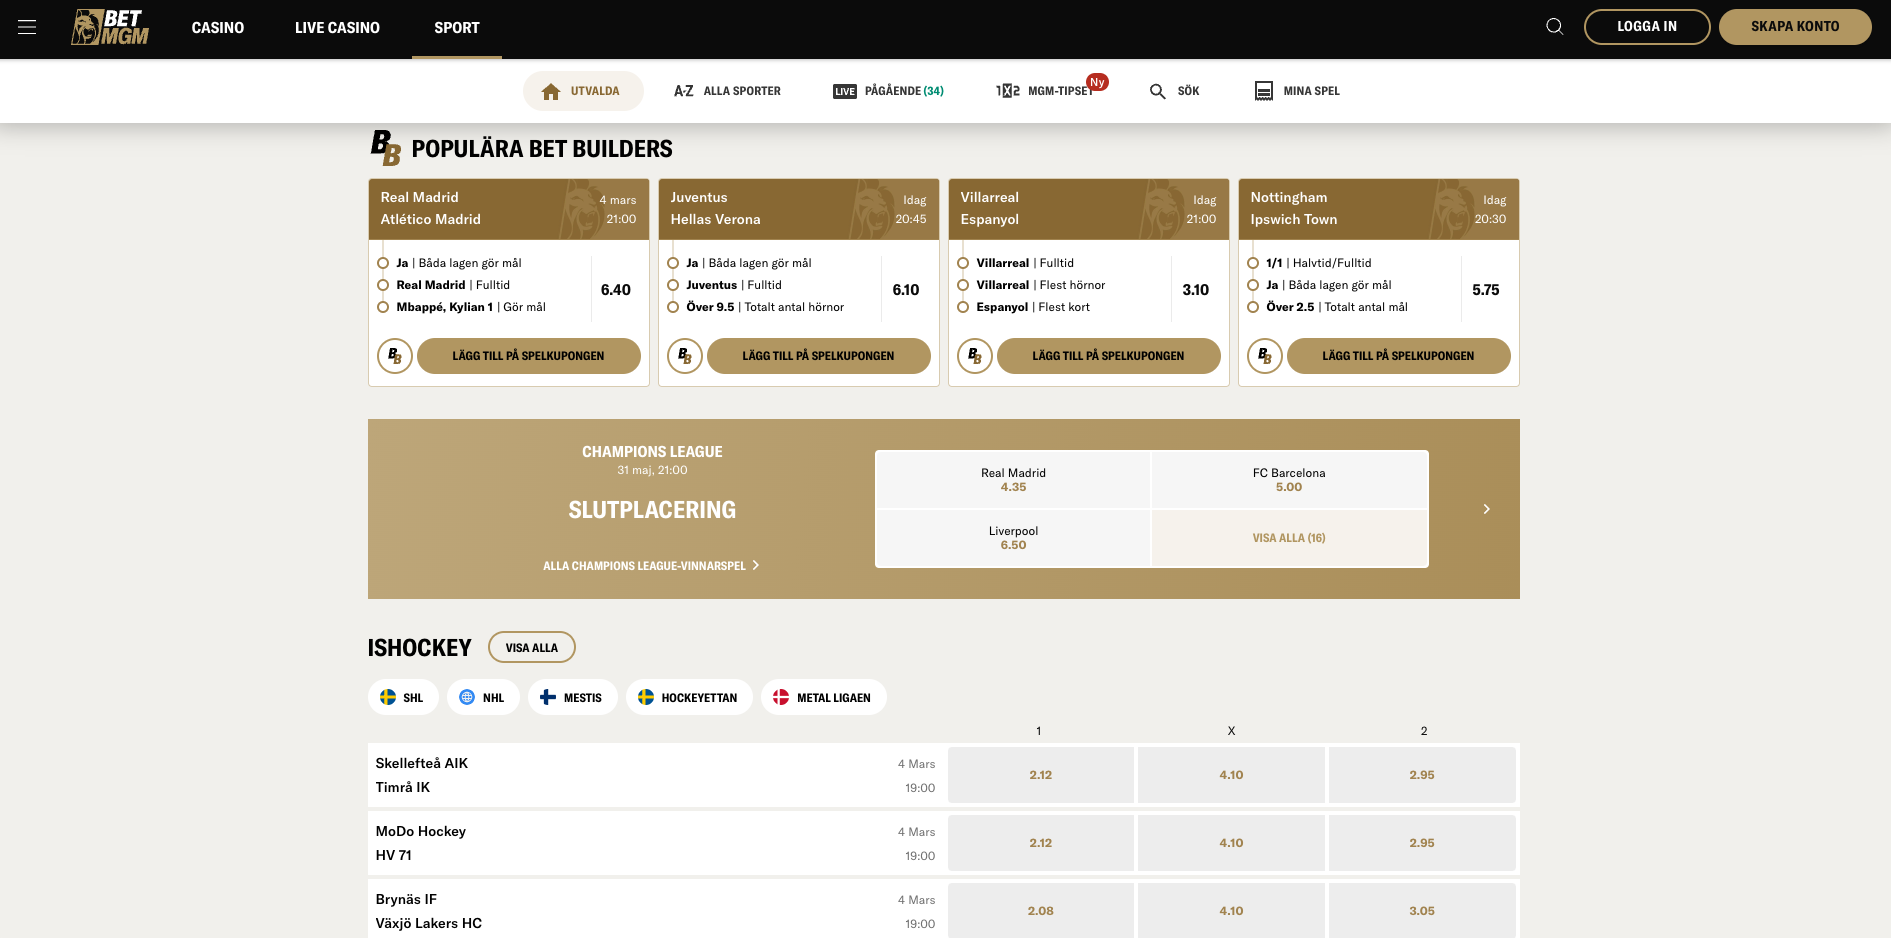Expand 'Visa alla (16)' outcomes
Screen dimensions: 1891x938
[x=1289, y=538]
